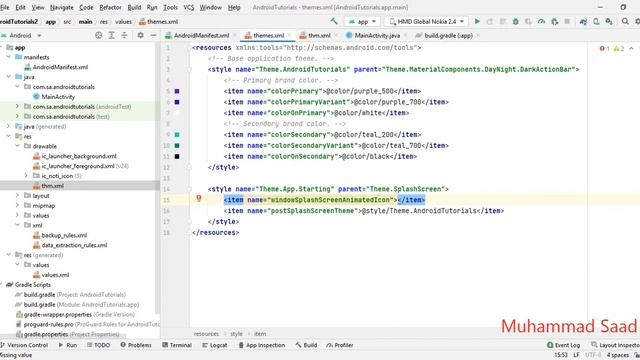
Task: Click the Make Project hammer icon
Action: 334,21
